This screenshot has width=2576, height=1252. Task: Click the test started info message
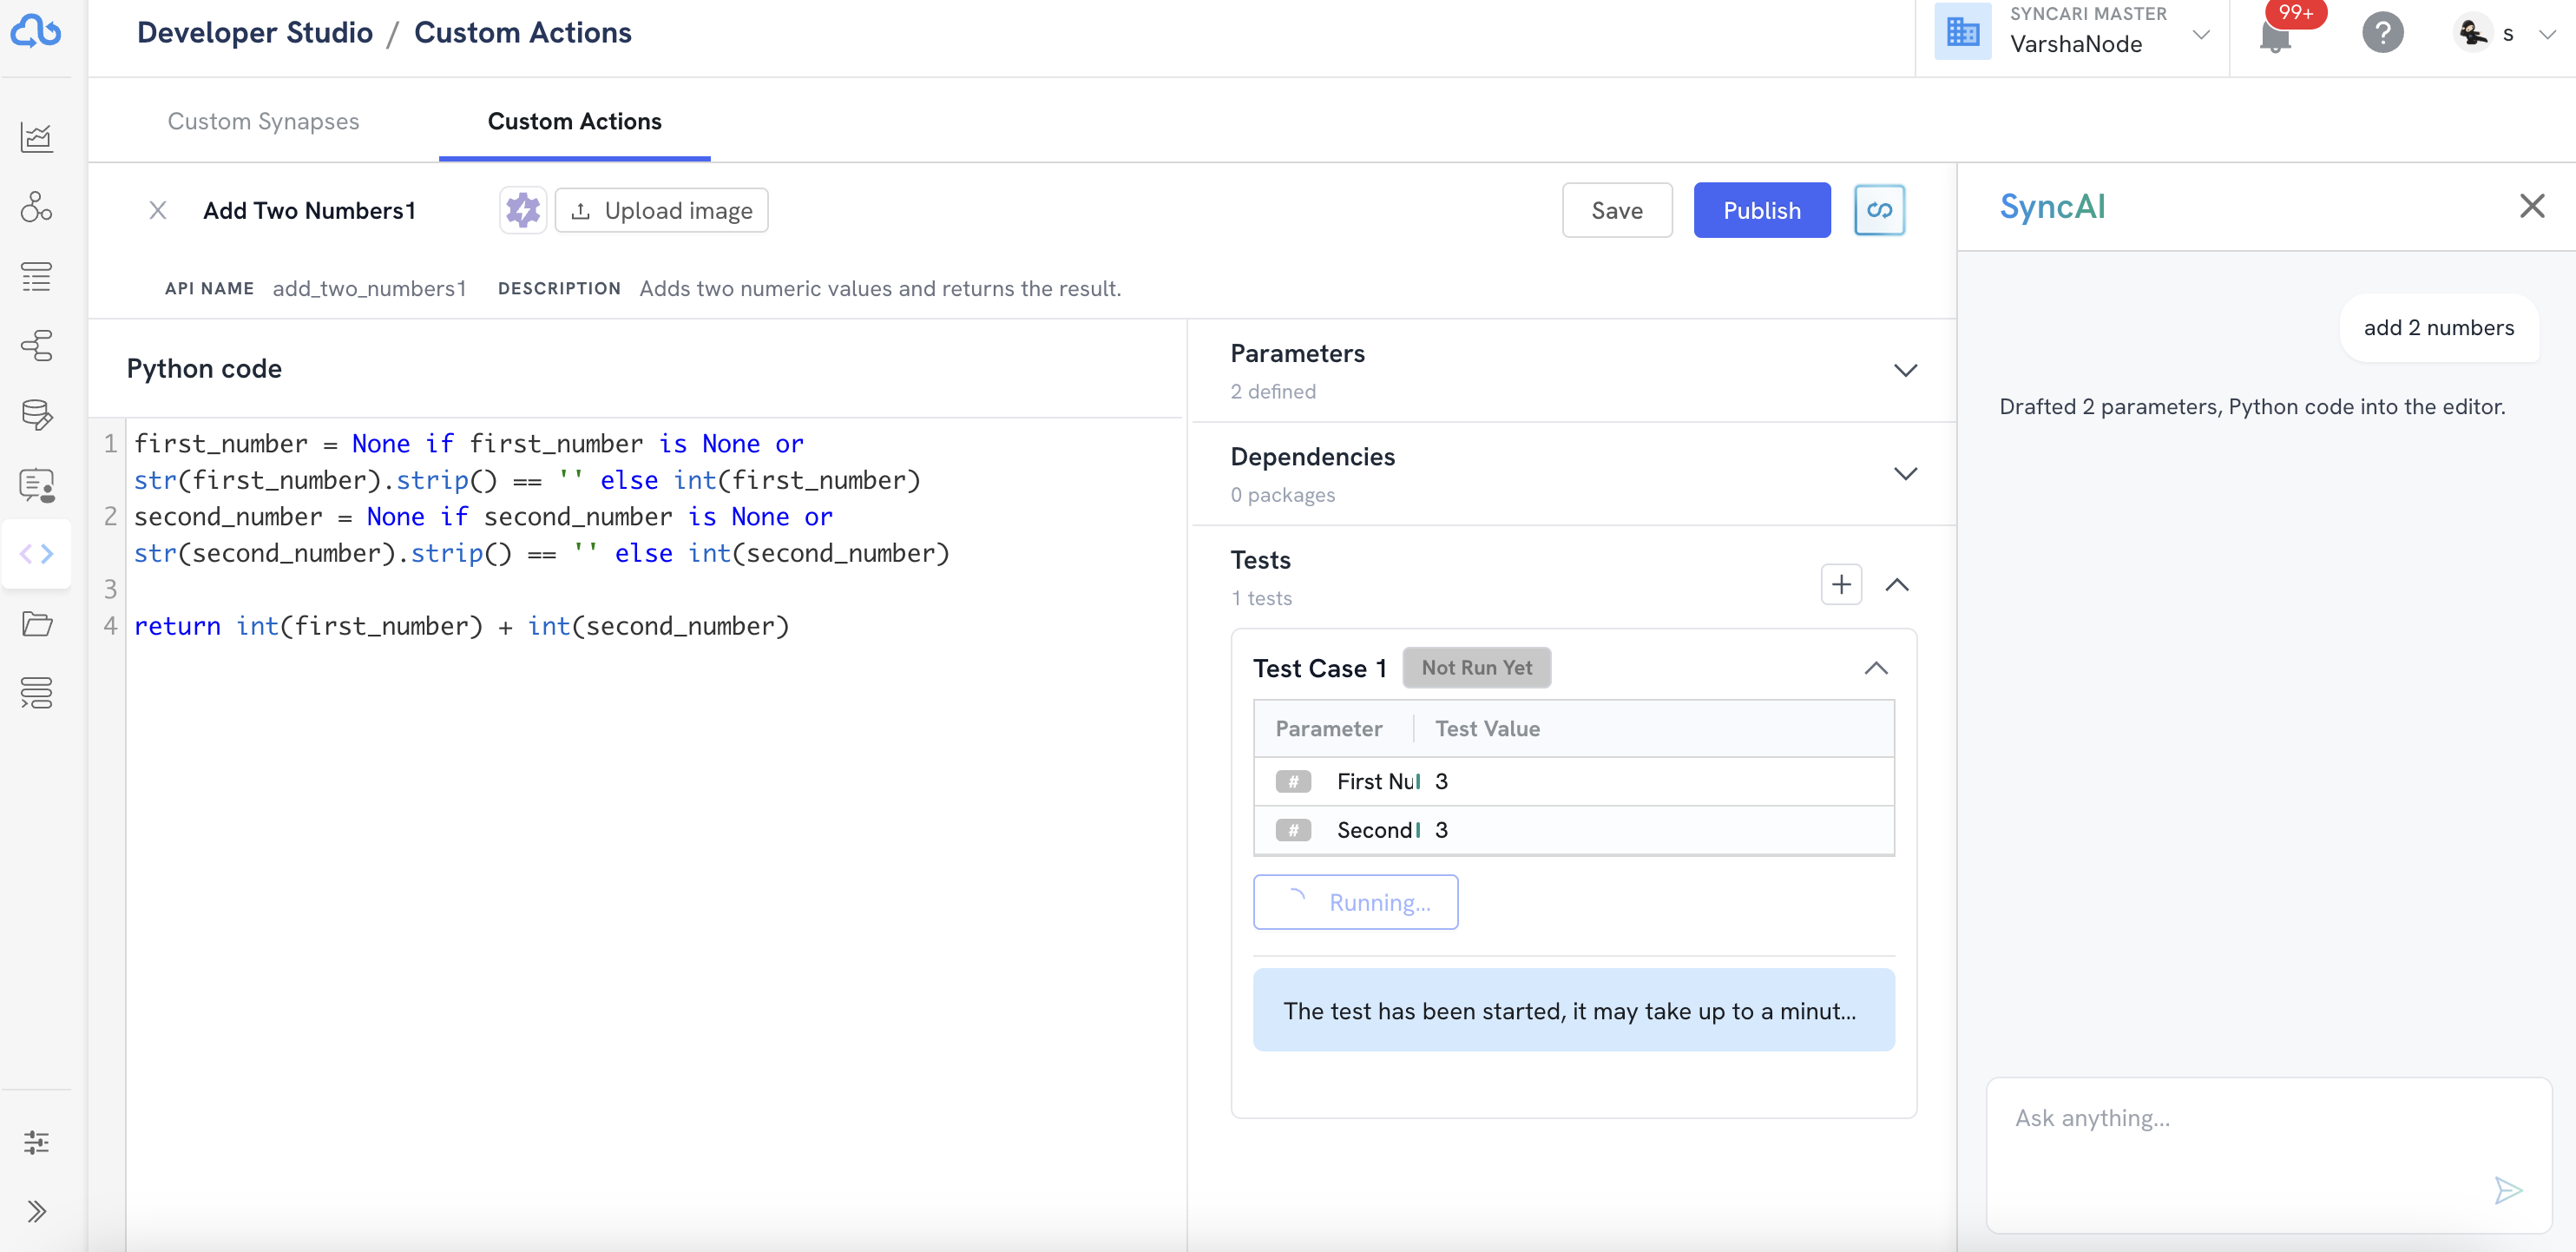point(1573,1010)
